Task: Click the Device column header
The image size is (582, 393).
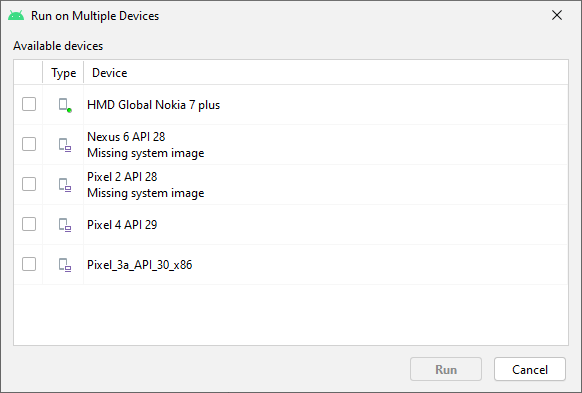Action: click(109, 73)
